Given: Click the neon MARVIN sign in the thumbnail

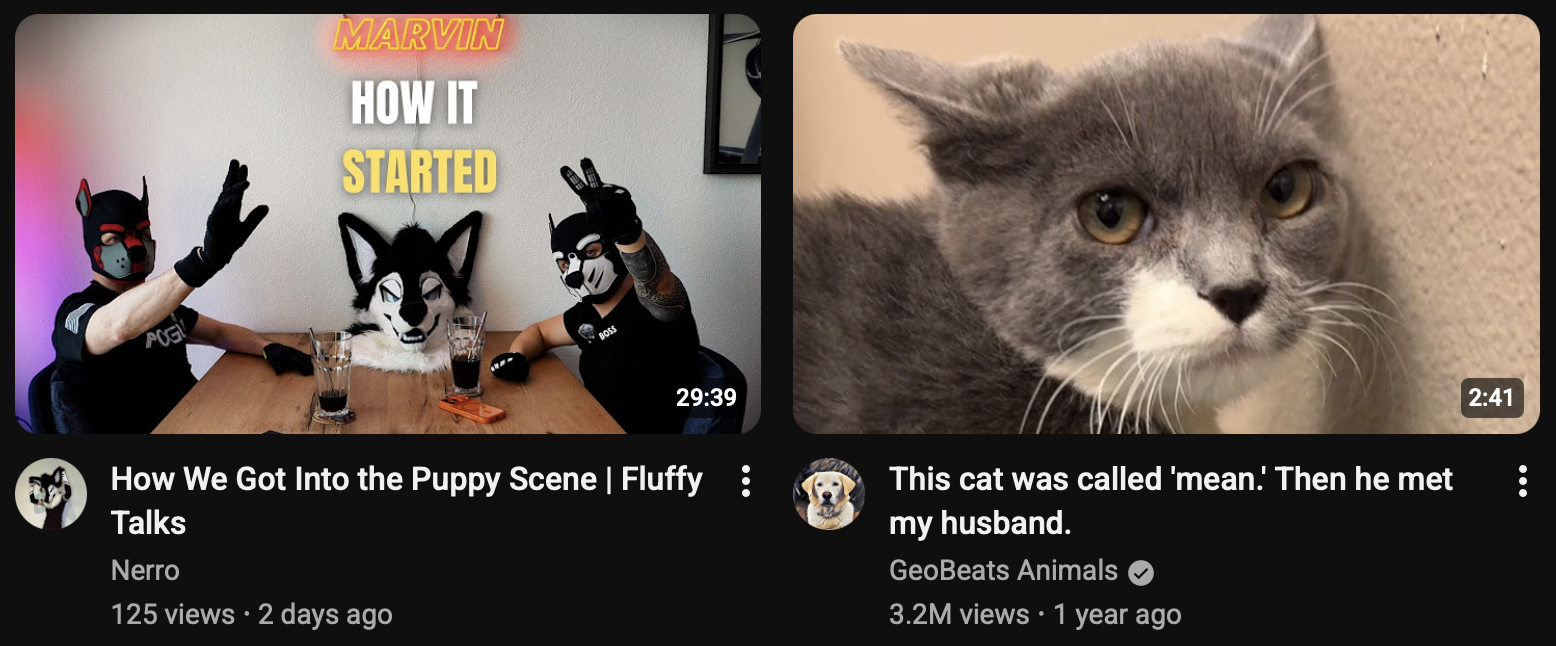Looking at the screenshot, I should click(x=418, y=37).
